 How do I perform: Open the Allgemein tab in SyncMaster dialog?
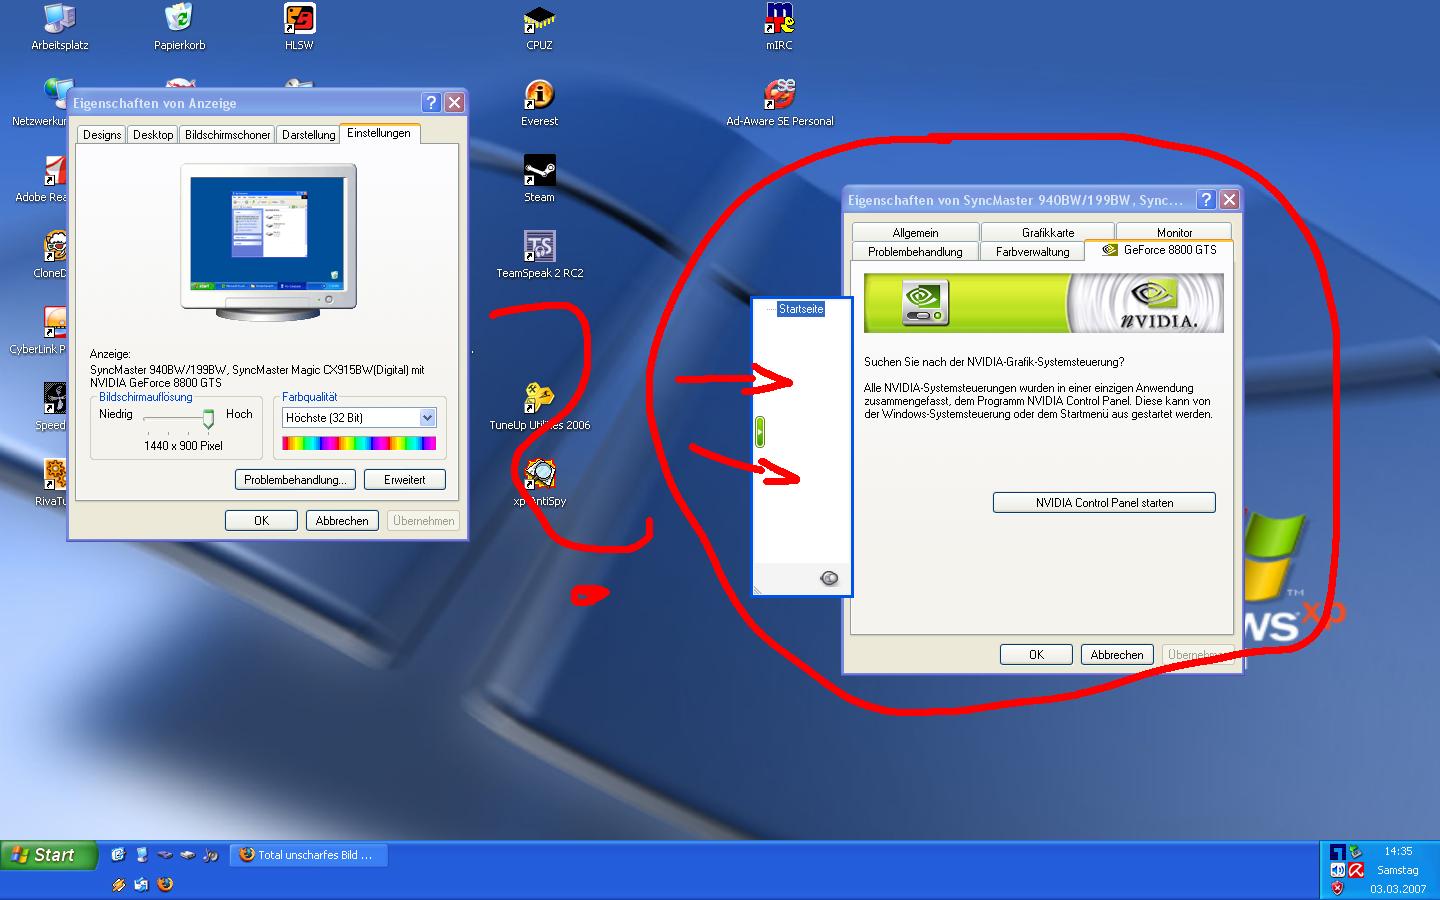coord(915,232)
